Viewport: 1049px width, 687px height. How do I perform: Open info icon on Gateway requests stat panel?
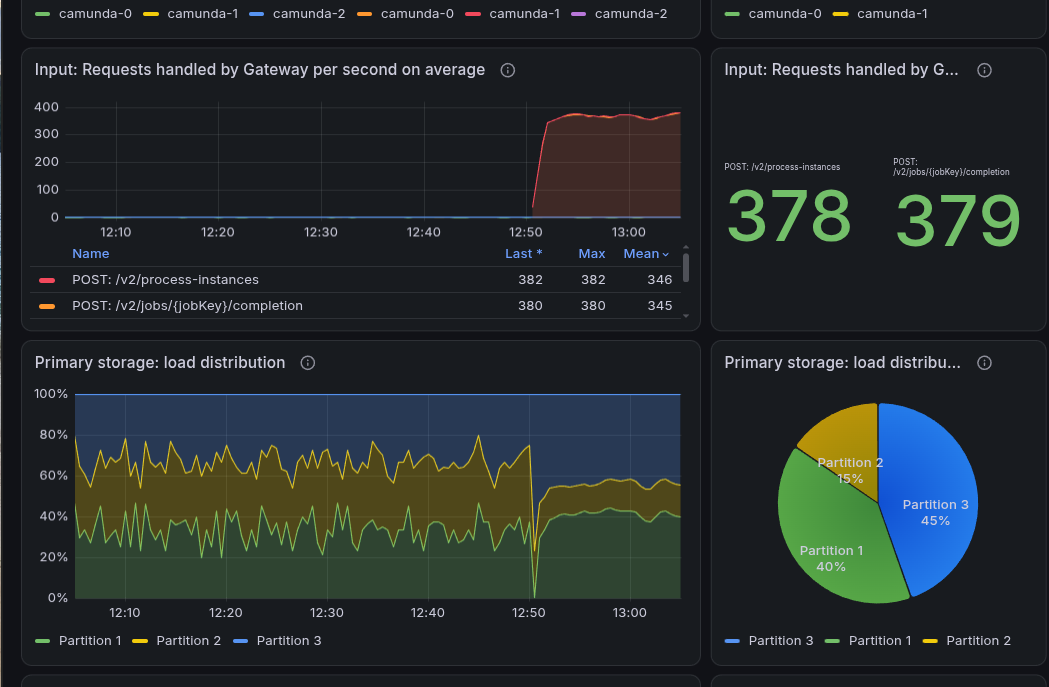(x=984, y=70)
